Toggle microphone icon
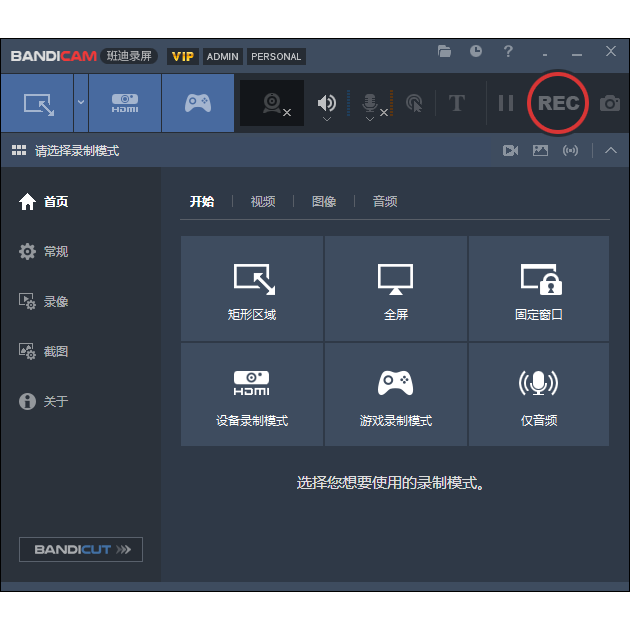Screen dimensions: 630x630 click(x=370, y=102)
